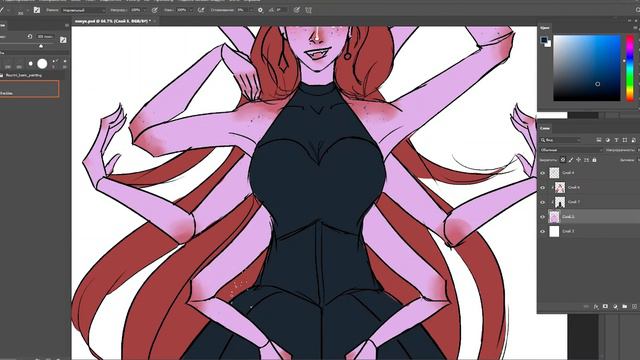640x360 pixels.
Task: Lock all layer attributes
Action: coord(594,160)
